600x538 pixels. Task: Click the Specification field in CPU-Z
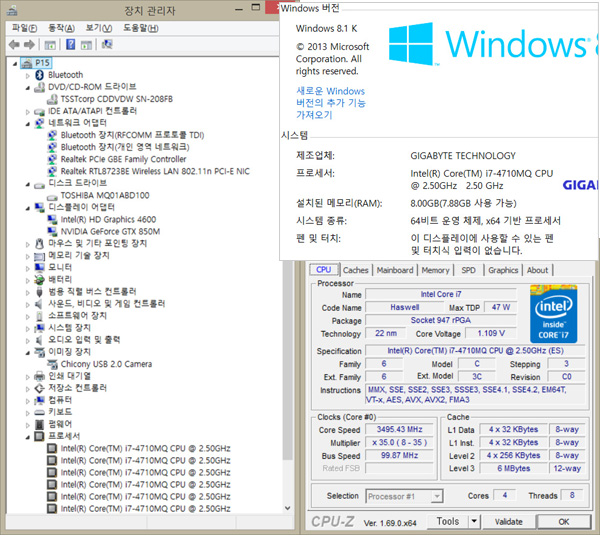(475, 351)
